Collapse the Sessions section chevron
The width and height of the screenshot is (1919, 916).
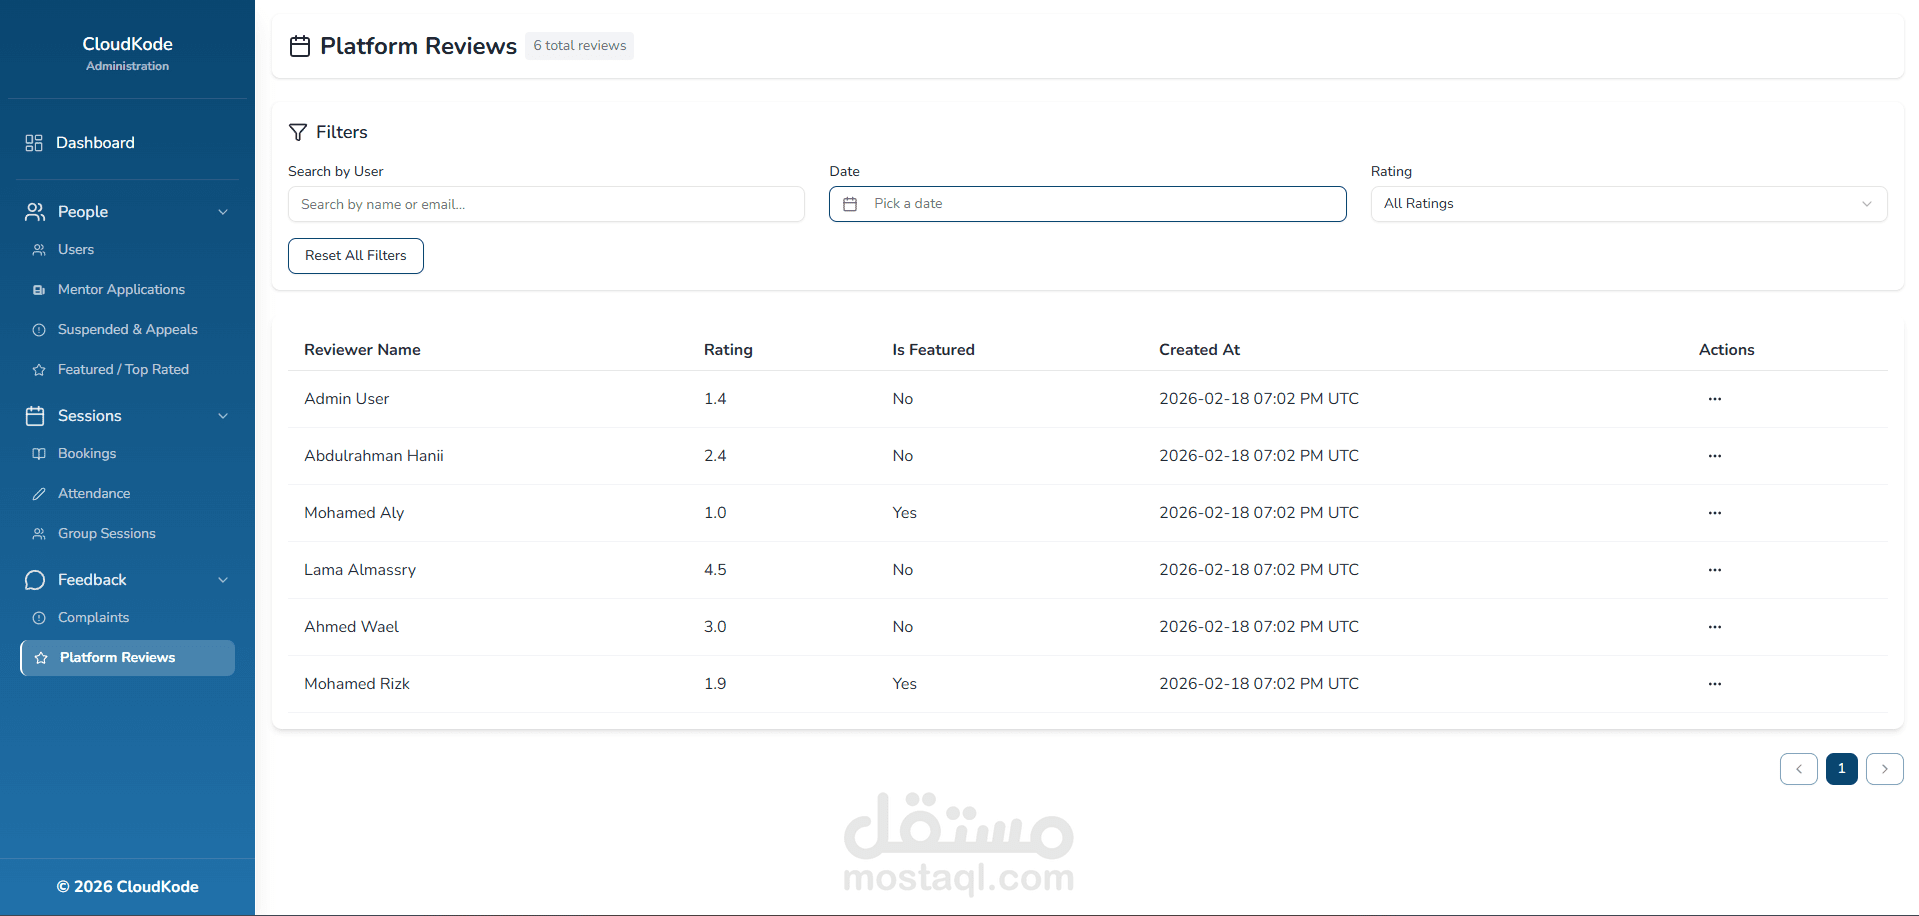[223, 416]
